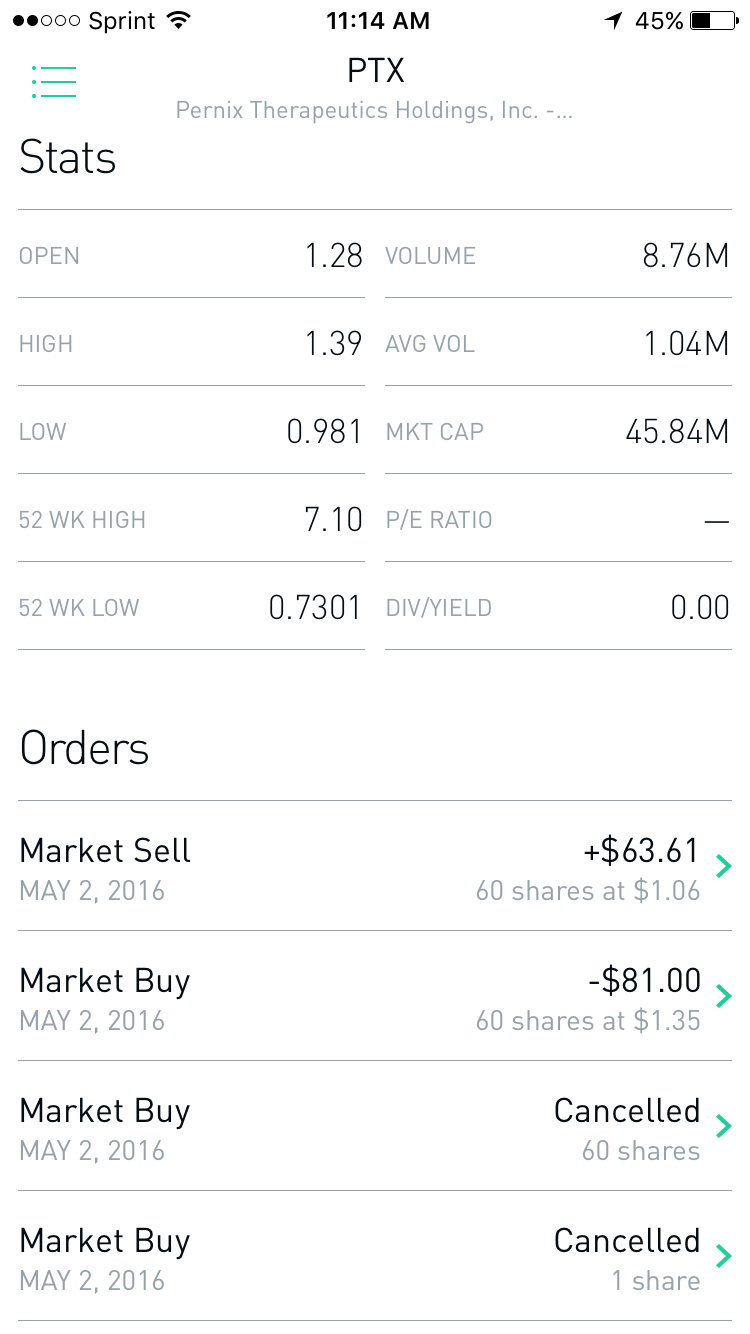Tap the status bar clock
This screenshot has width=750, height=1334.
378,21
